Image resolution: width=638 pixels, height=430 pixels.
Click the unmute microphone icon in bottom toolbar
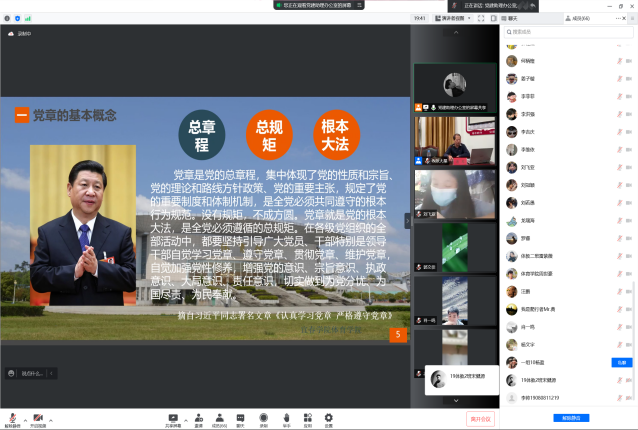11,417
